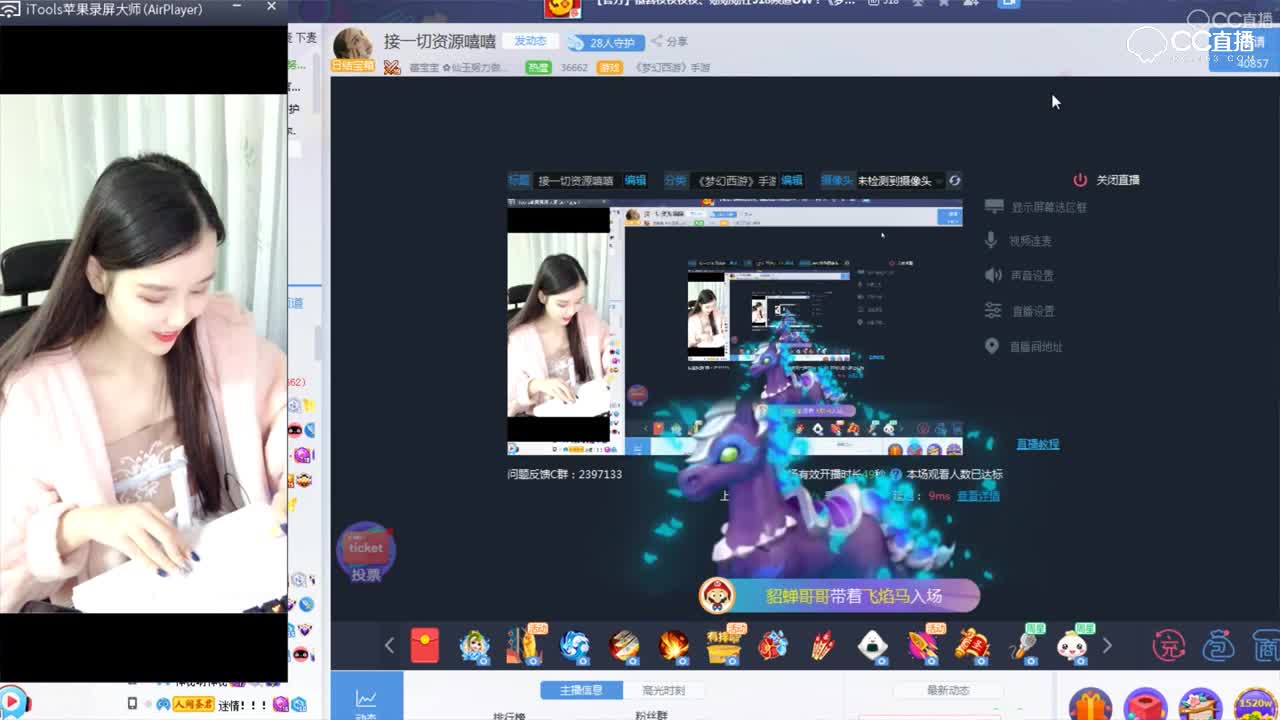Show next gifts with right arrow
The width and height of the screenshot is (1280, 720).
1107,646
